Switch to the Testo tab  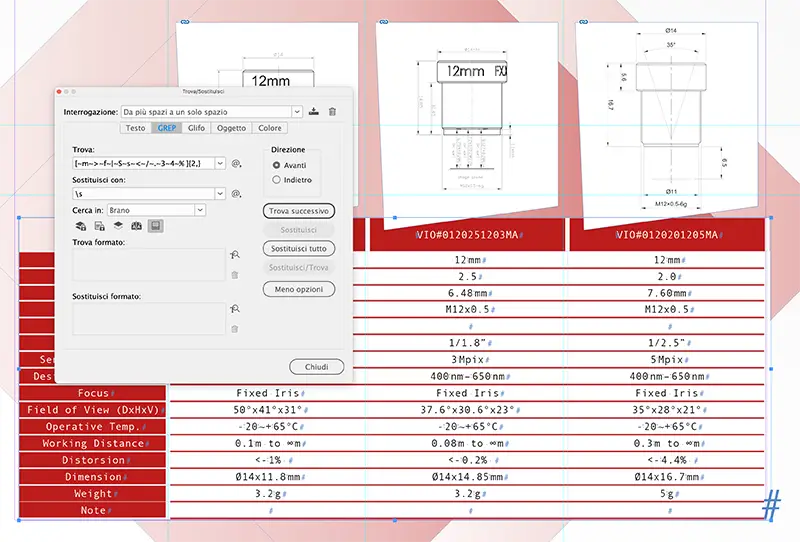(135, 128)
